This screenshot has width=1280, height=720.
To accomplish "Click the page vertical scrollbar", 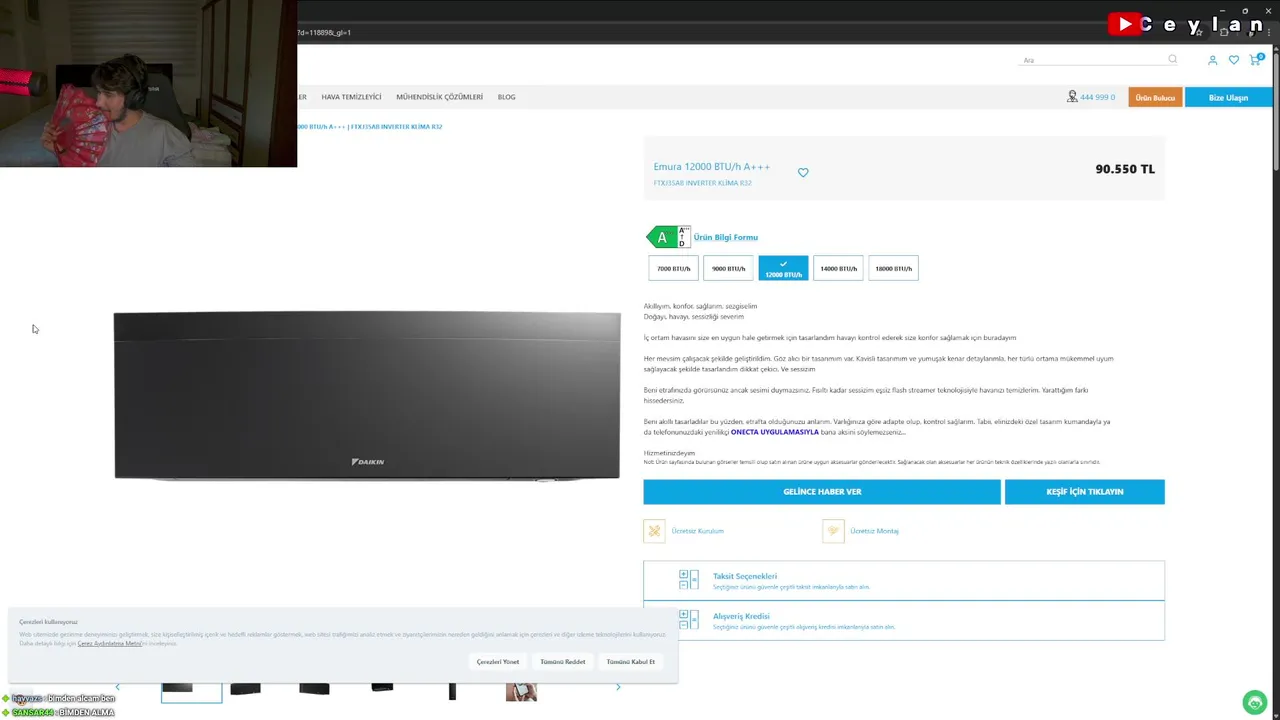I will (x=1275, y=110).
